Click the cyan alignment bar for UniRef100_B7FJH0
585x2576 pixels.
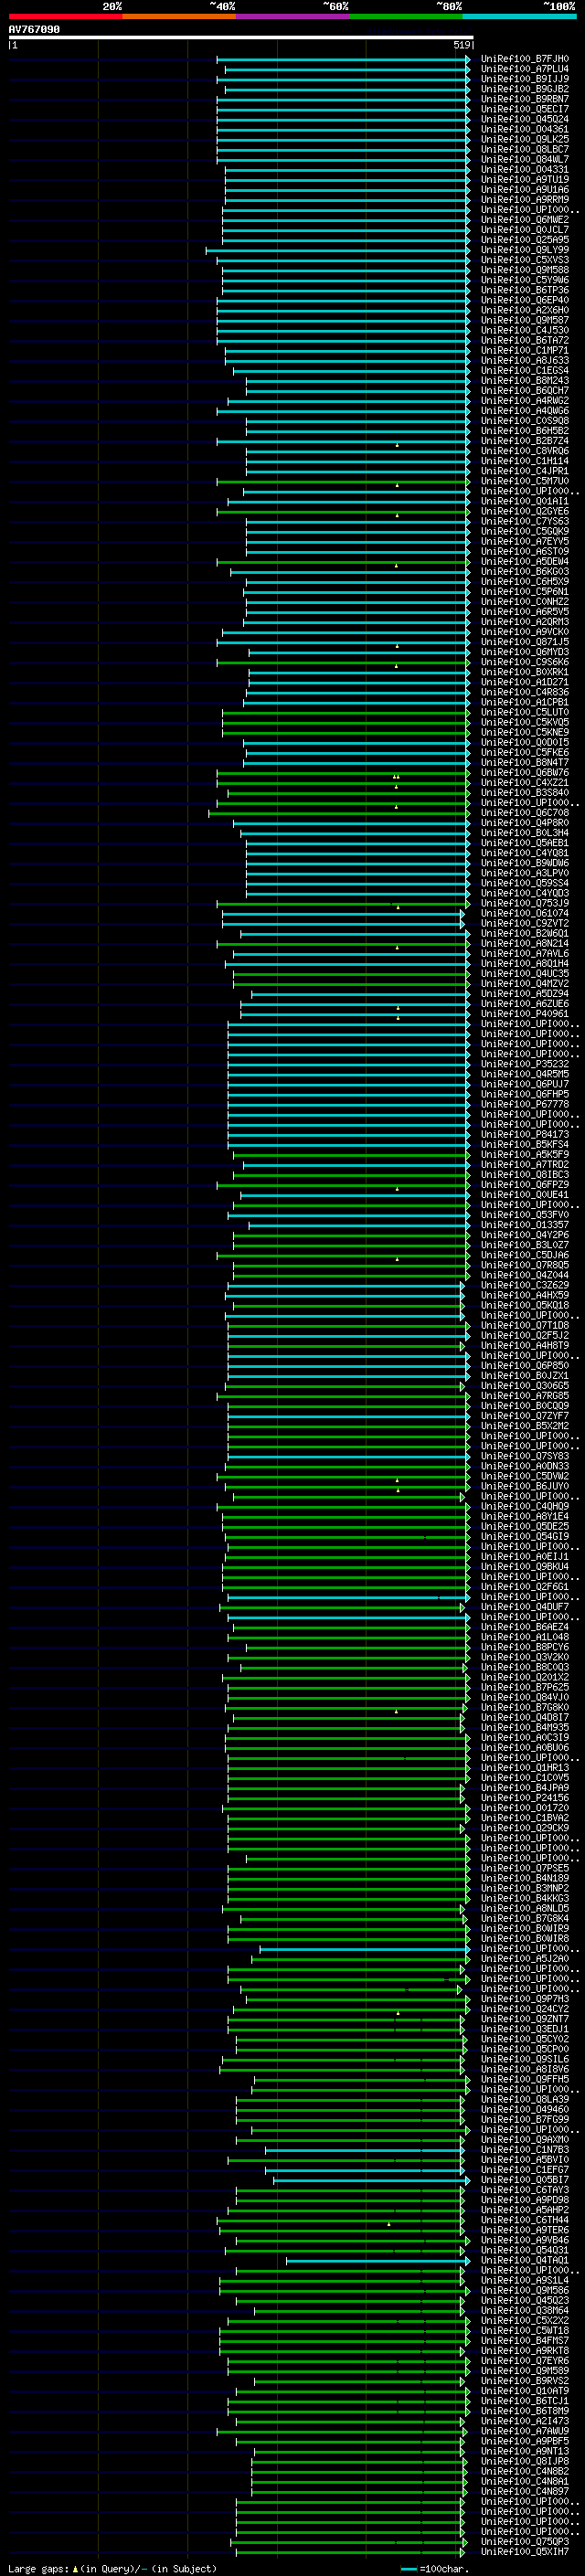pos(343,59)
